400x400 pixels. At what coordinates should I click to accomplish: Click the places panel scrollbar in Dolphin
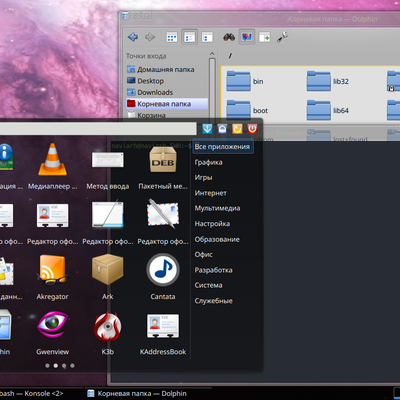pyautogui.click(x=212, y=87)
